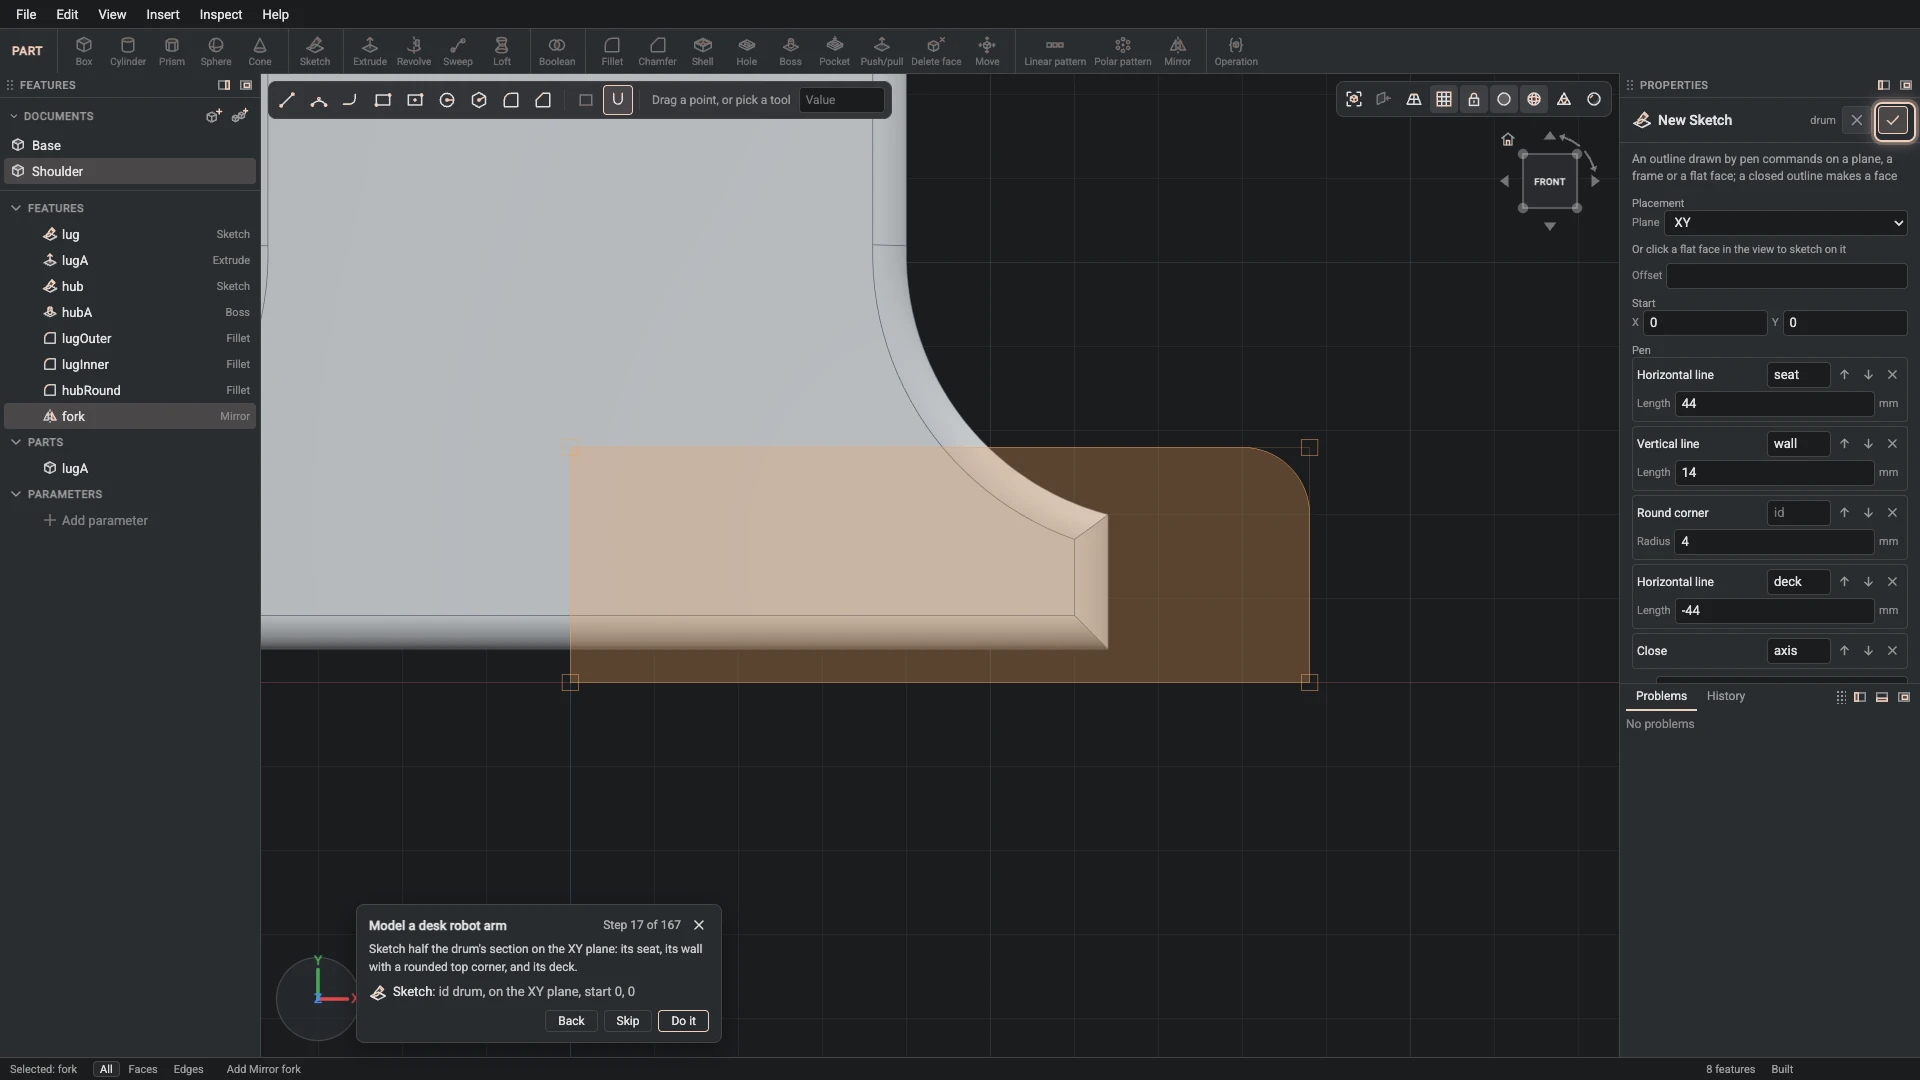Toggle the U snap mode button
Viewport: 1920px width, 1080px height.
pos(617,99)
